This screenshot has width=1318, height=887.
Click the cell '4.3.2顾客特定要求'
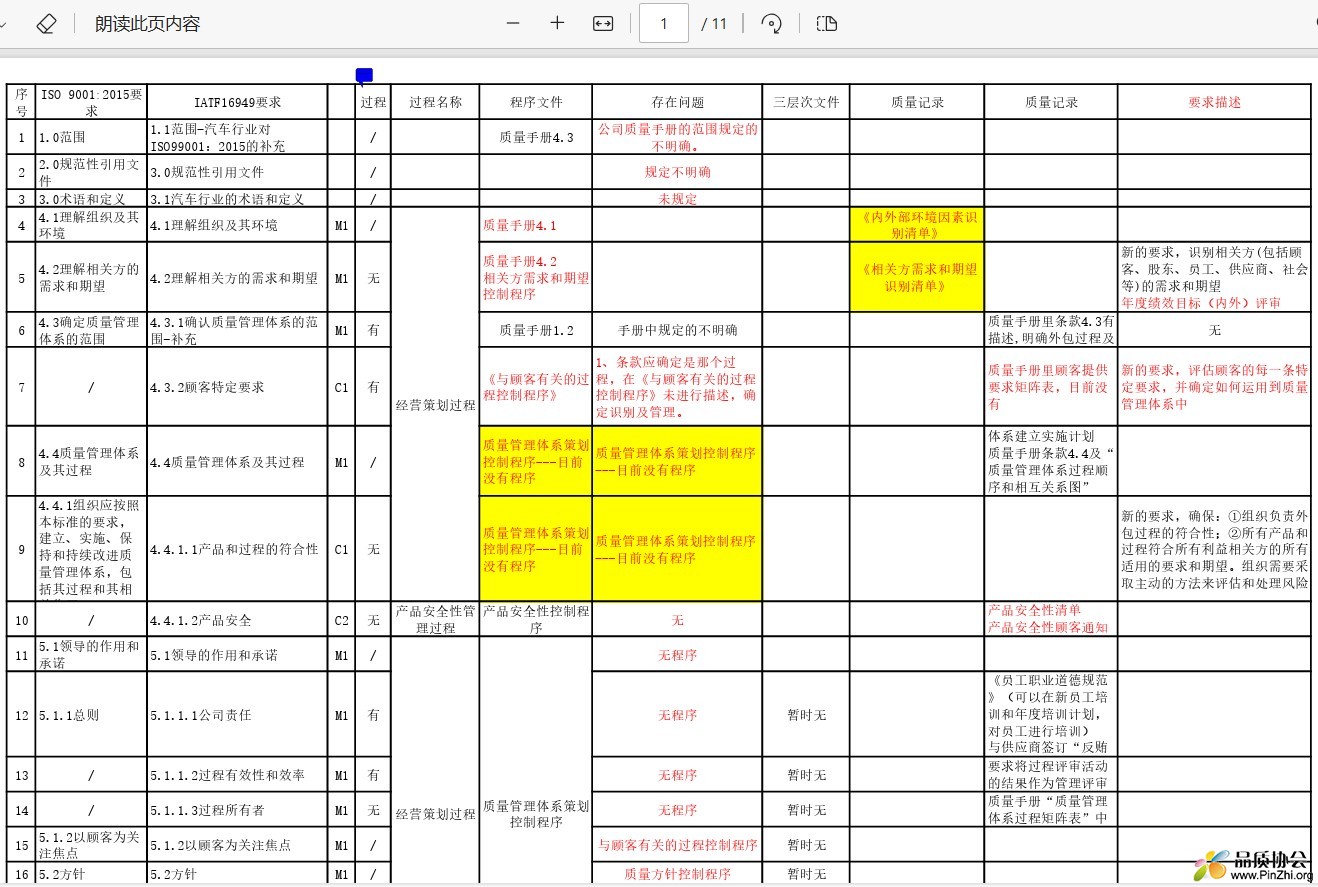tap(237, 387)
